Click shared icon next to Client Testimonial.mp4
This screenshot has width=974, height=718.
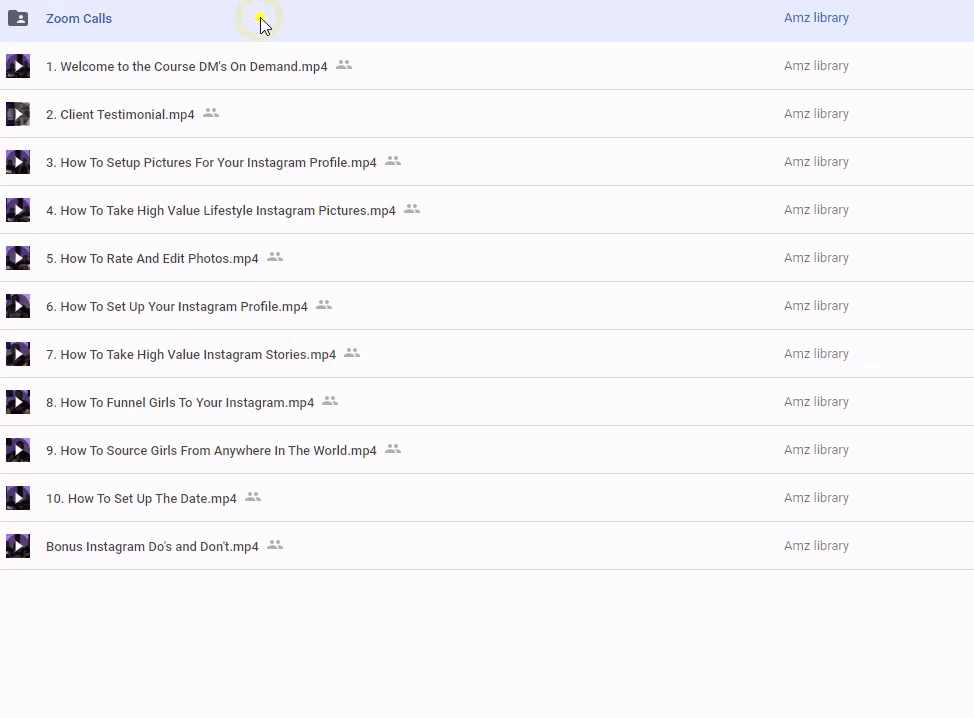pyautogui.click(x=211, y=112)
